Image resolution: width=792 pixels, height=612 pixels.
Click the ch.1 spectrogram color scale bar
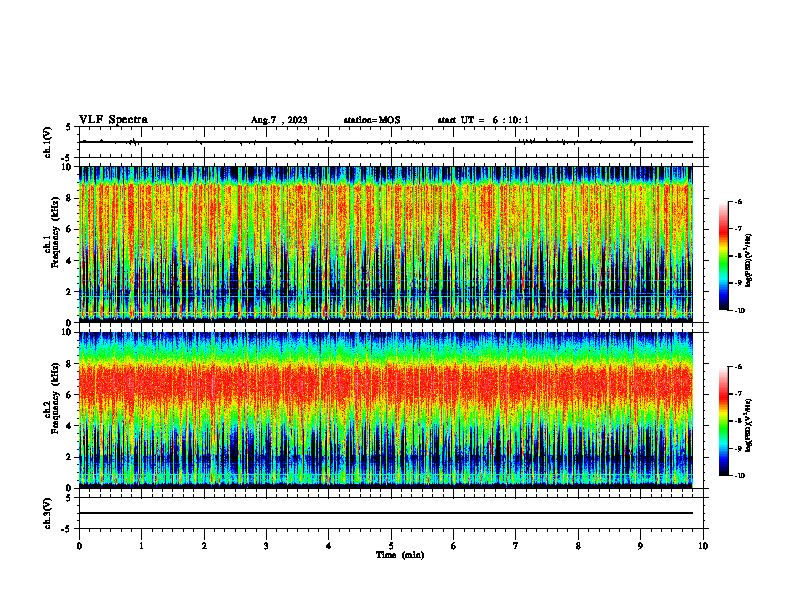724,256
